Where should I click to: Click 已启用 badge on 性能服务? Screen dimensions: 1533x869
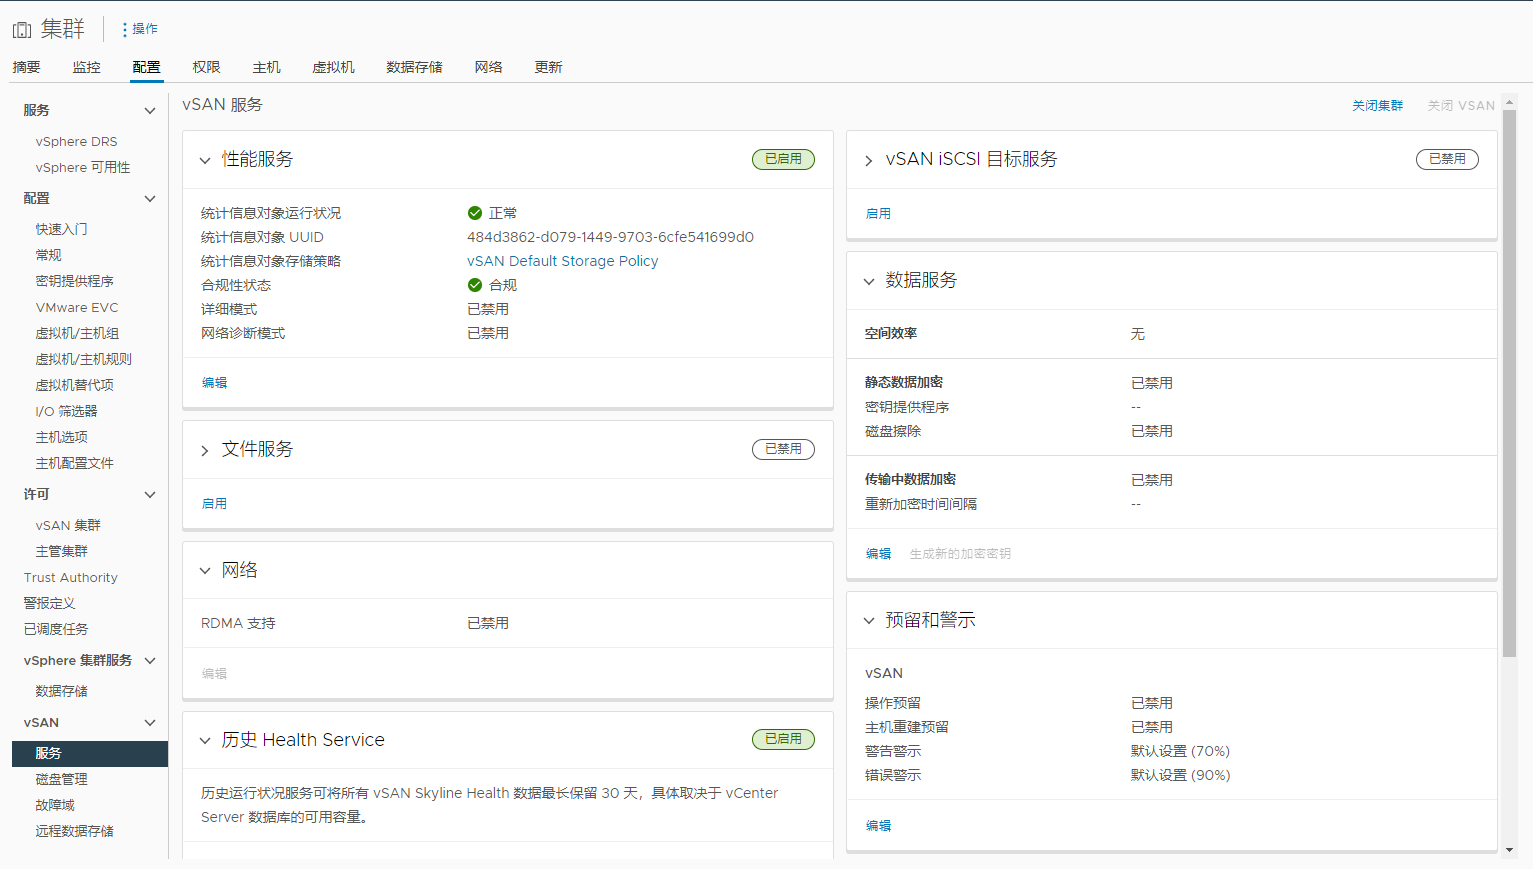tap(783, 159)
